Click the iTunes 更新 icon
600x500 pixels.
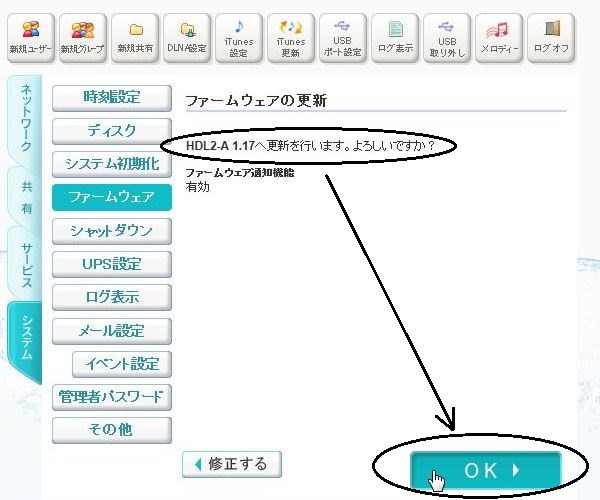(x=291, y=37)
